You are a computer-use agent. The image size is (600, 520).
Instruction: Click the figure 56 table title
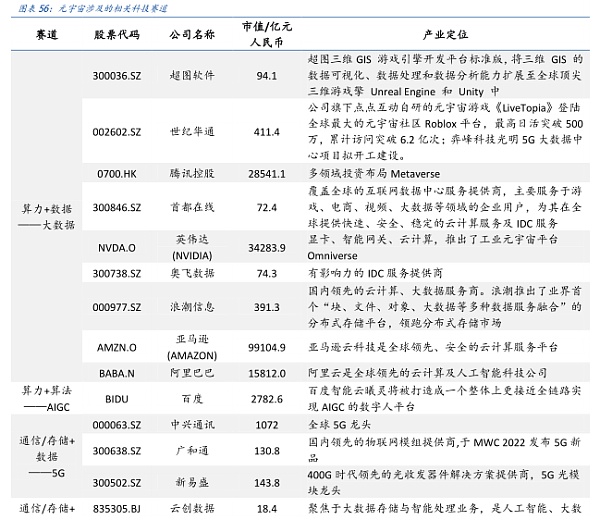[x=93, y=8]
